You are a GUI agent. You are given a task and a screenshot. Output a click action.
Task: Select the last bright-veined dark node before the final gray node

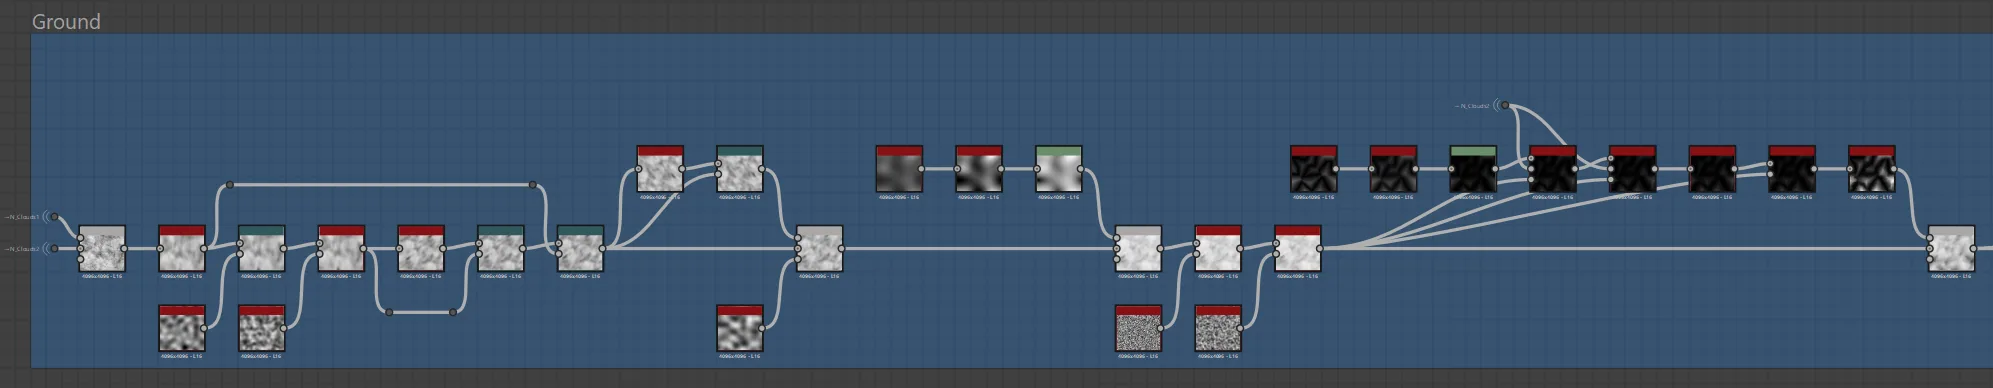pyautogui.click(x=1872, y=169)
